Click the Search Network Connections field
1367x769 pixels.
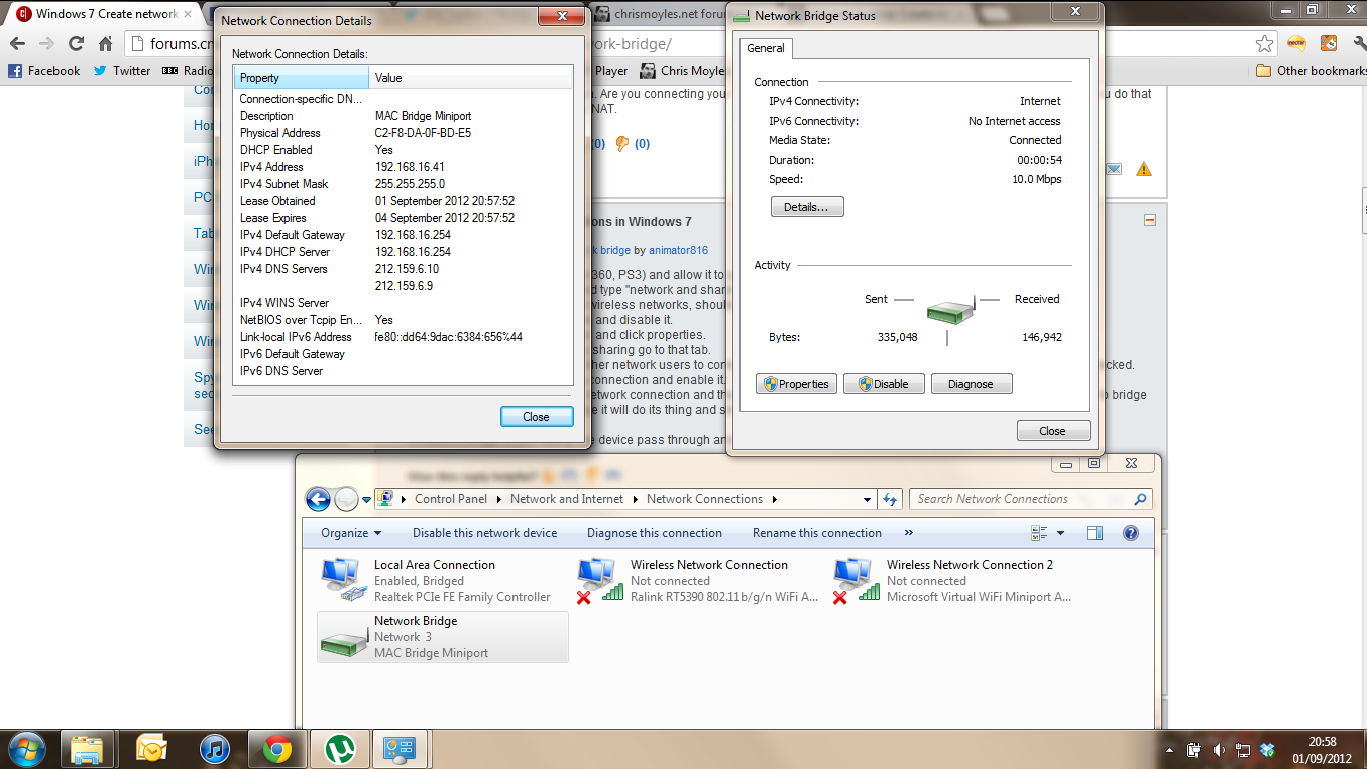[1020, 499]
